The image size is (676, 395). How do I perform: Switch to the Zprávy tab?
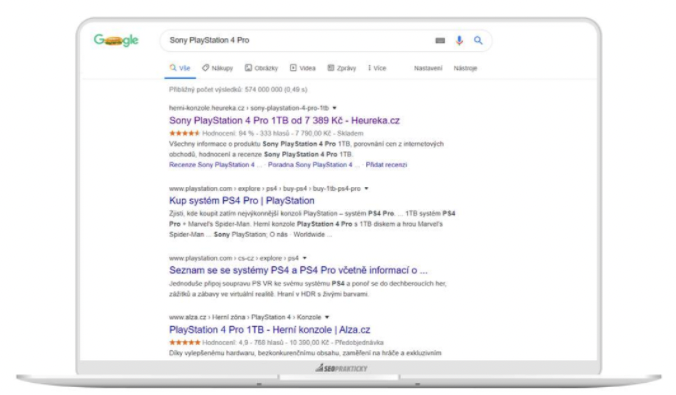click(x=342, y=68)
